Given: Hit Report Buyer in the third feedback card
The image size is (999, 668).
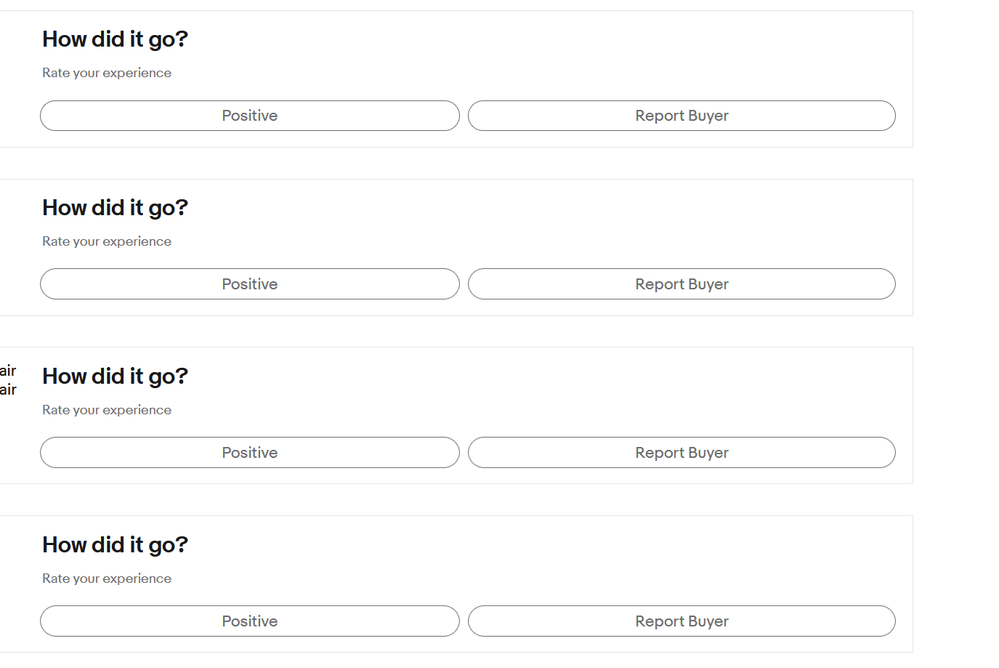Looking at the screenshot, I should coord(681,453).
